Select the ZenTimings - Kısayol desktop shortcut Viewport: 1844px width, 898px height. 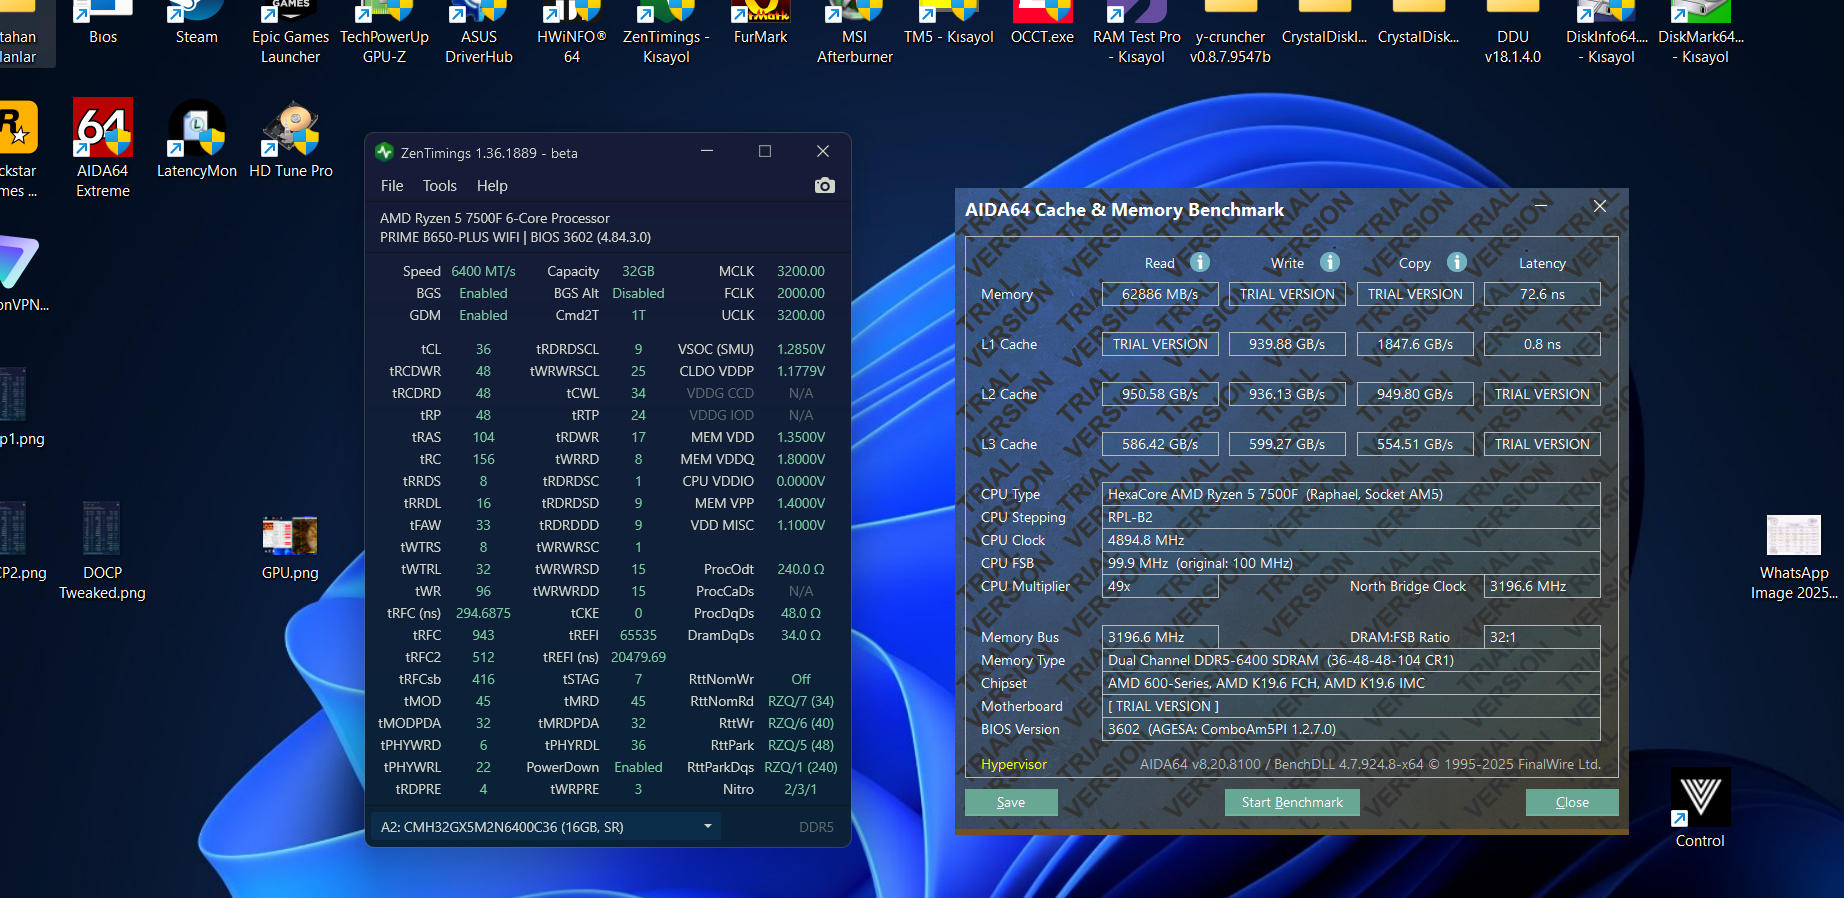point(666,33)
